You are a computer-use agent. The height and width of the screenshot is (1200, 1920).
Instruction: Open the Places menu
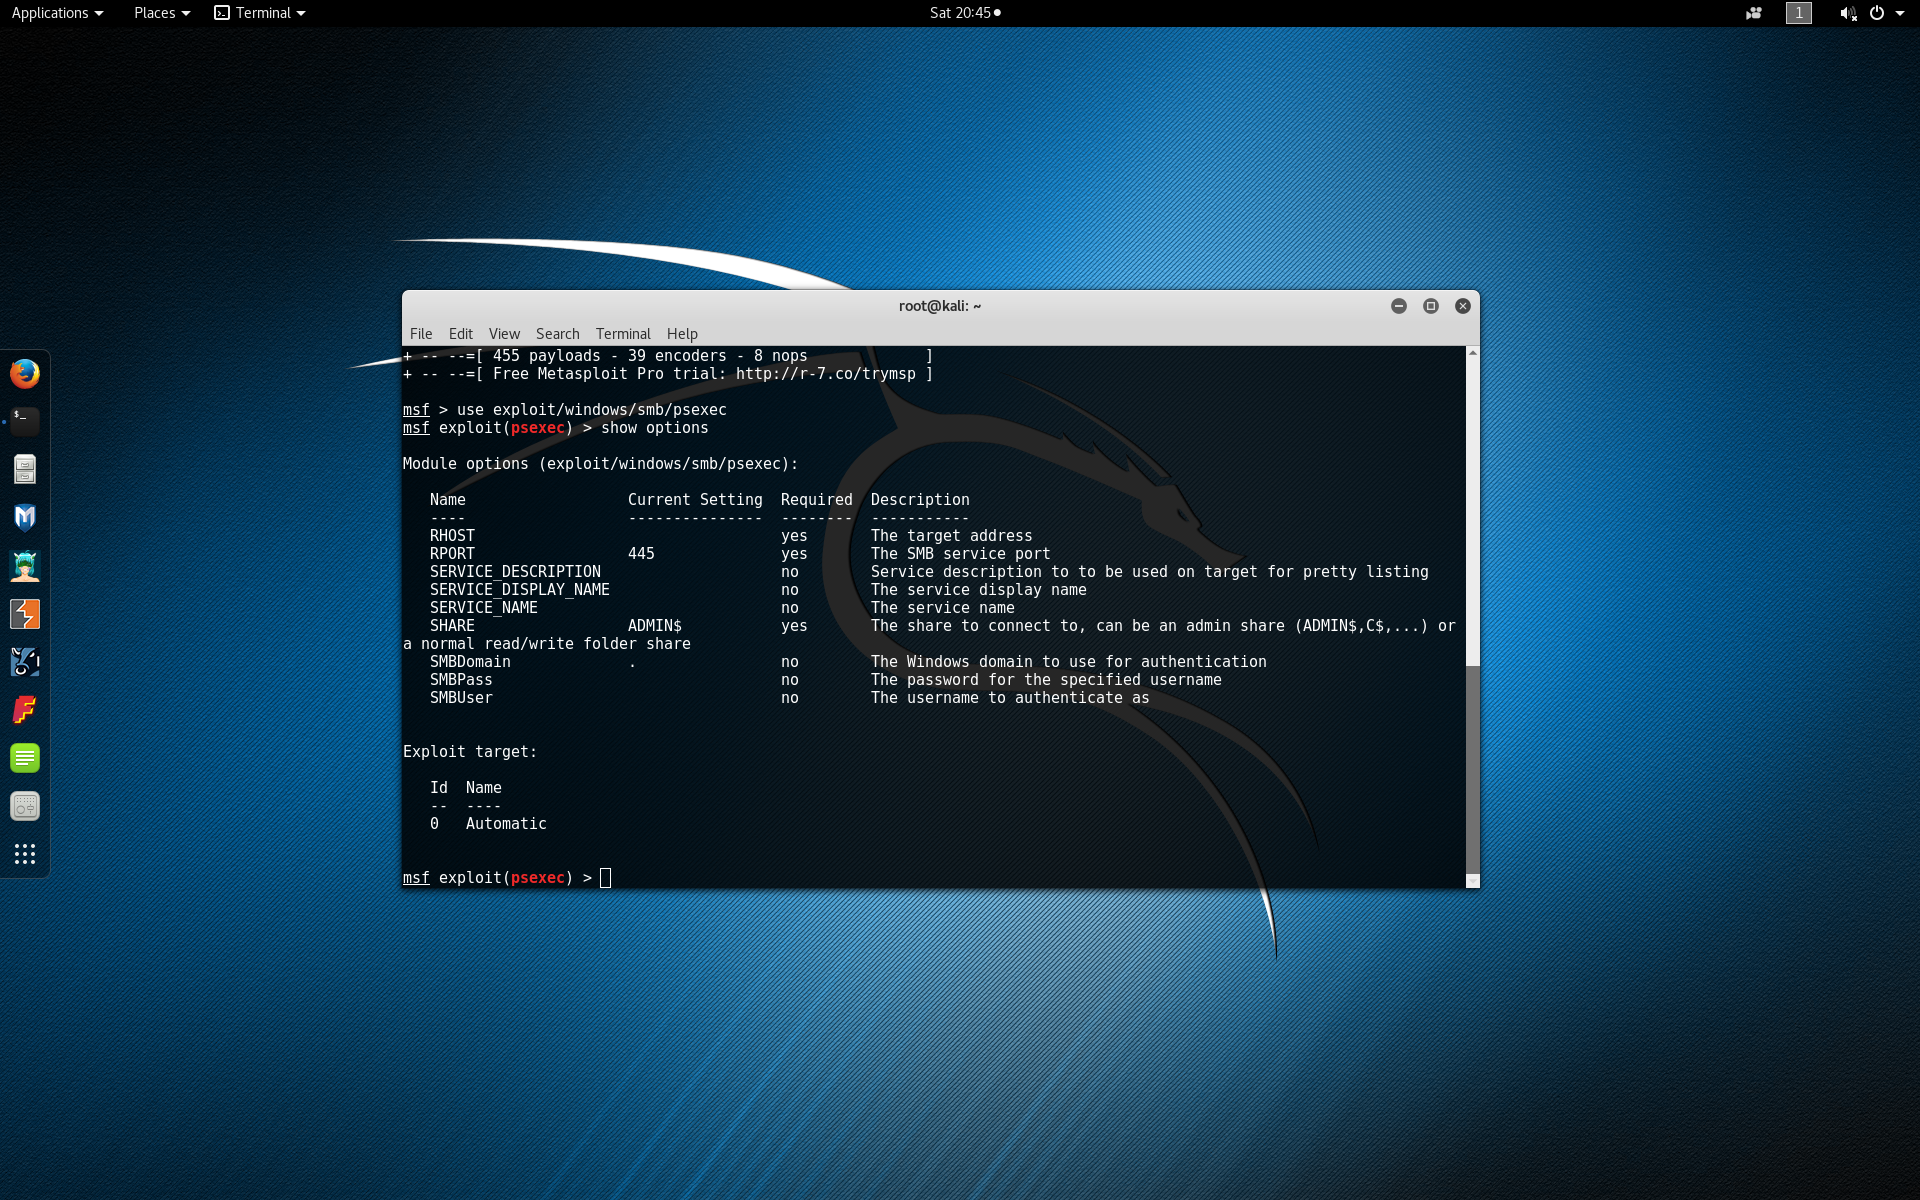point(161,13)
